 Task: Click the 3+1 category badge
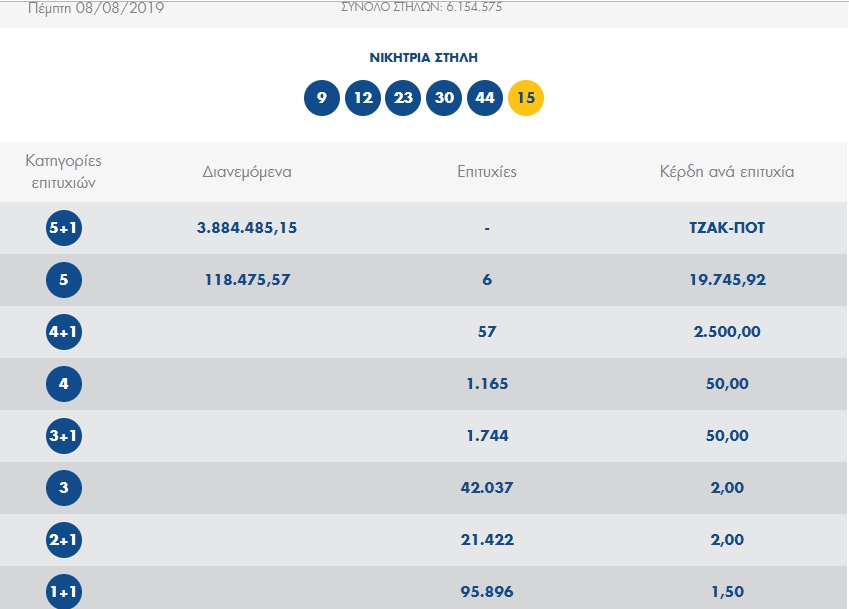pyautogui.click(x=64, y=436)
